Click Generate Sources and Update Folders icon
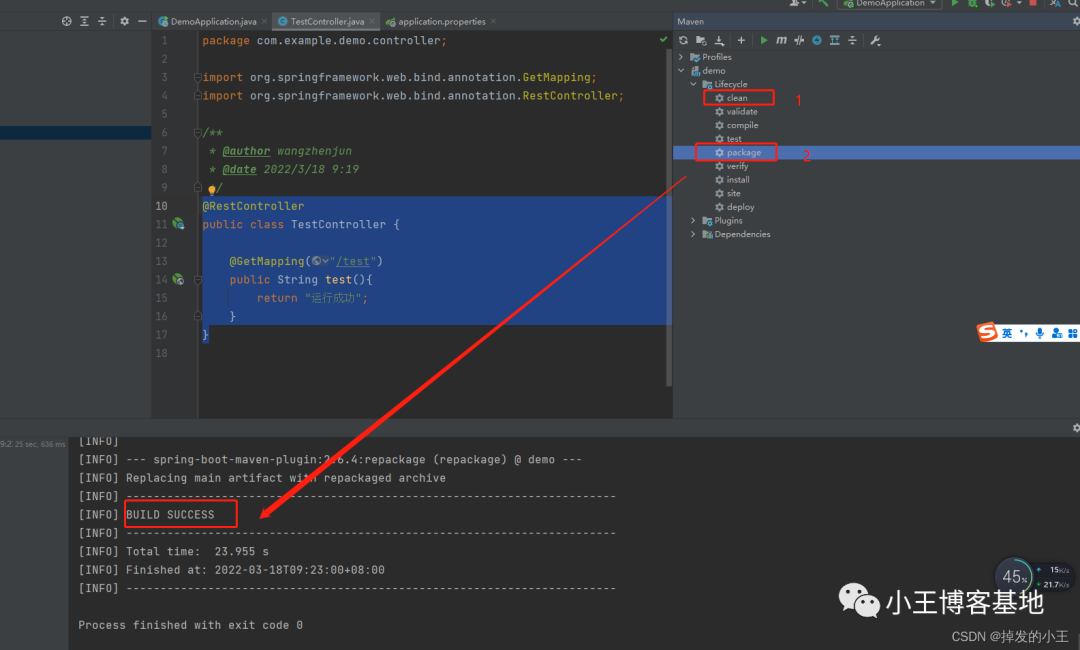Screen dimensions: 1080x650 (701, 41)
